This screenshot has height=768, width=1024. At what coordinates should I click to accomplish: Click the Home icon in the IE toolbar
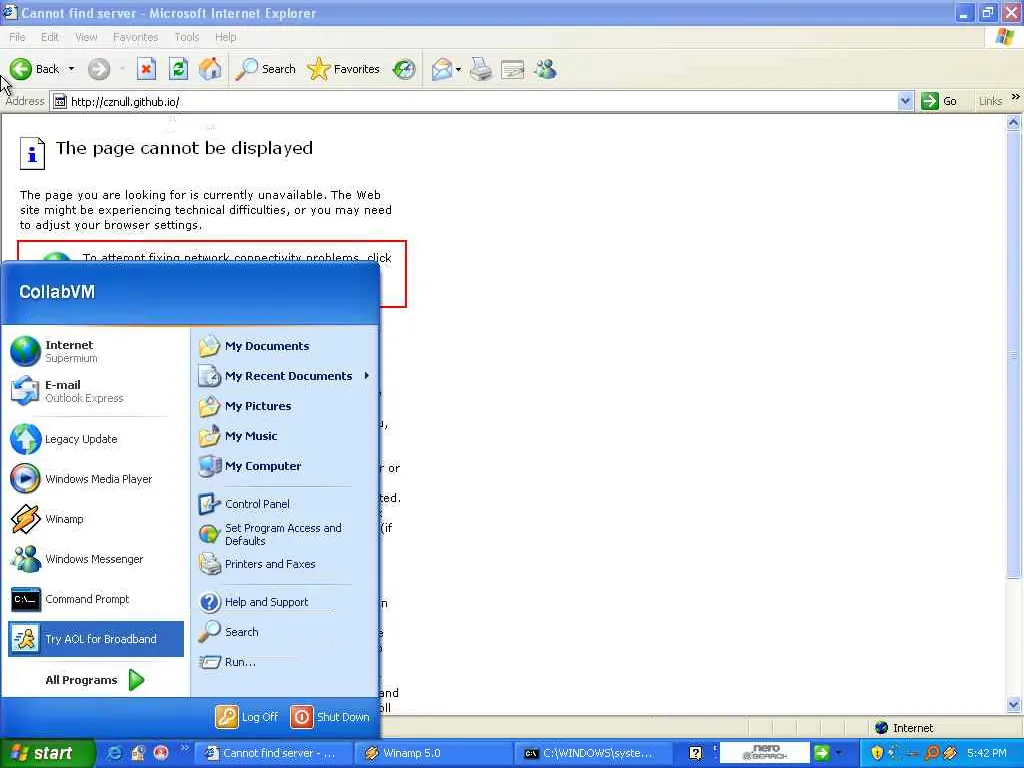(x=210, y=69)
